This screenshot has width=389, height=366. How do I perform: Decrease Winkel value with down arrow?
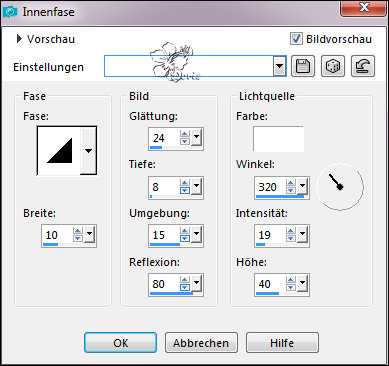291,190
